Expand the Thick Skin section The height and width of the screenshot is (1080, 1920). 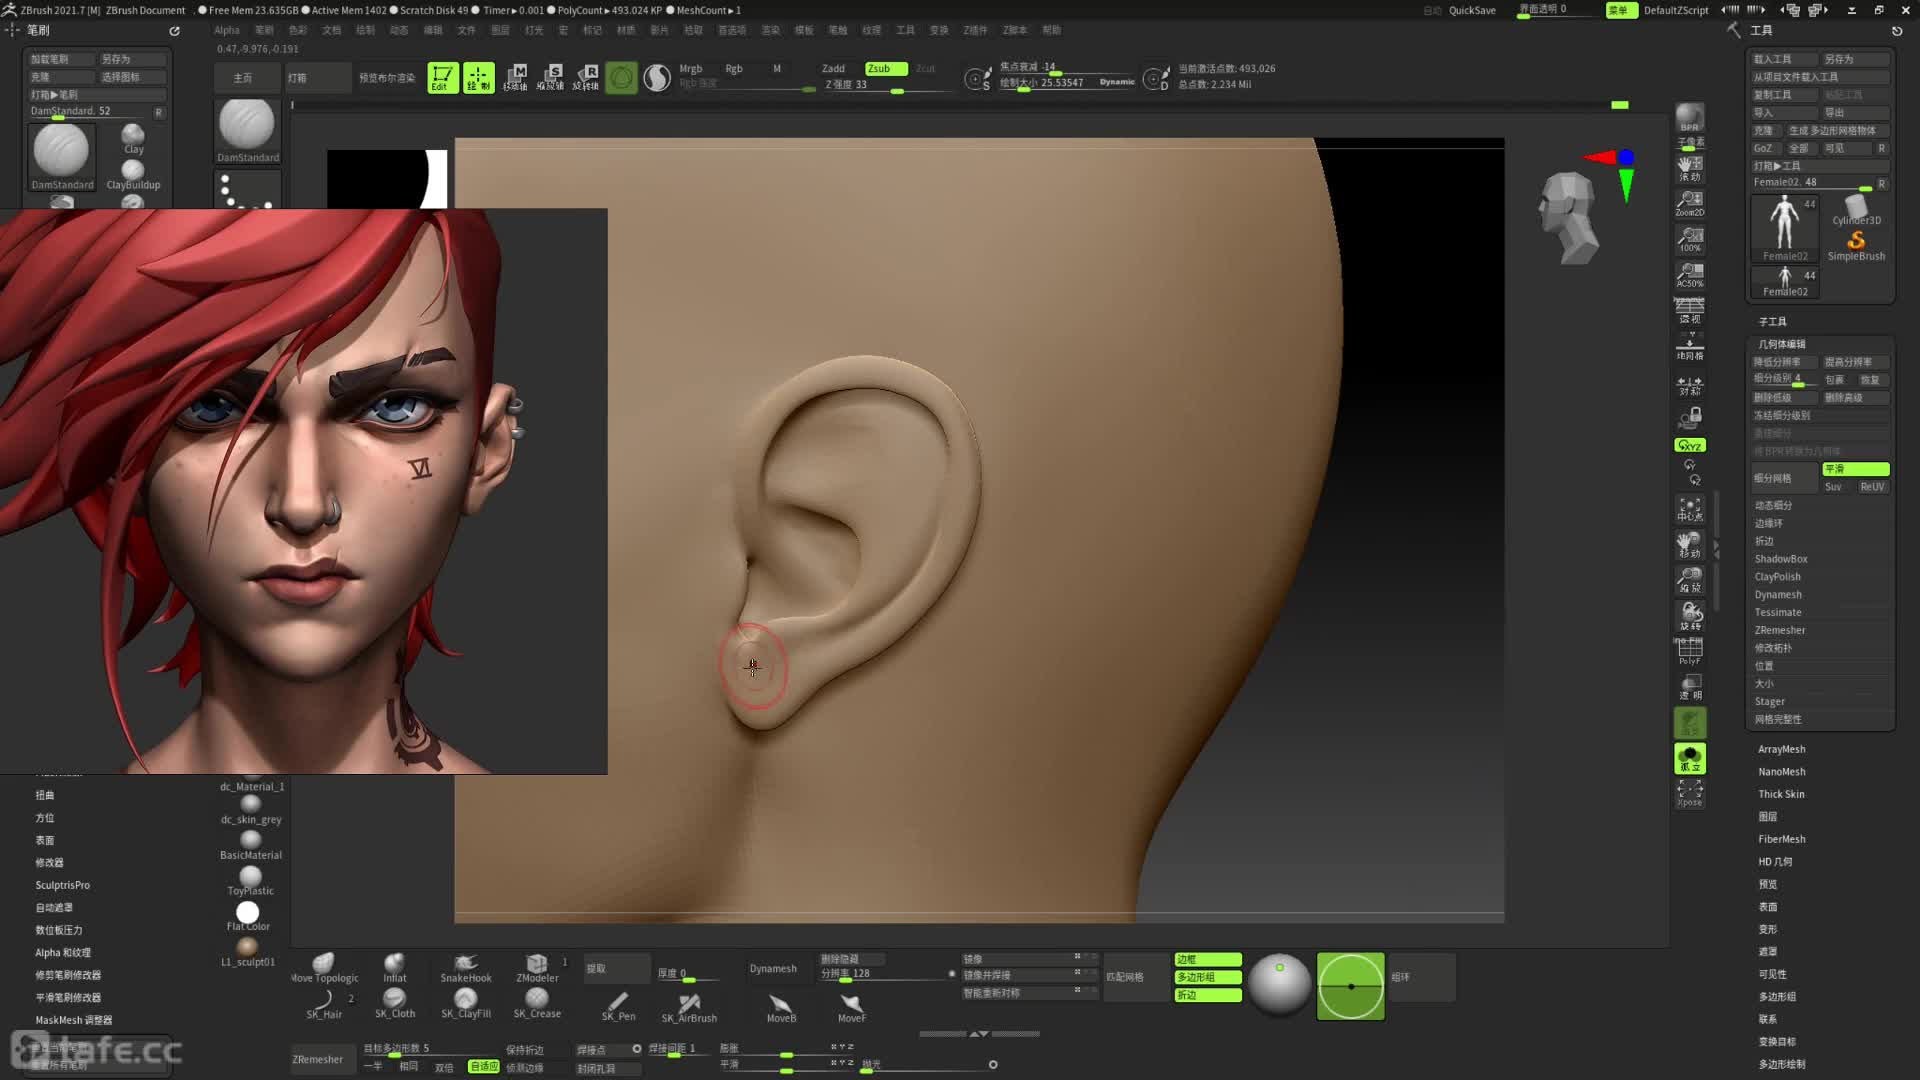[x=1781, y=795]
